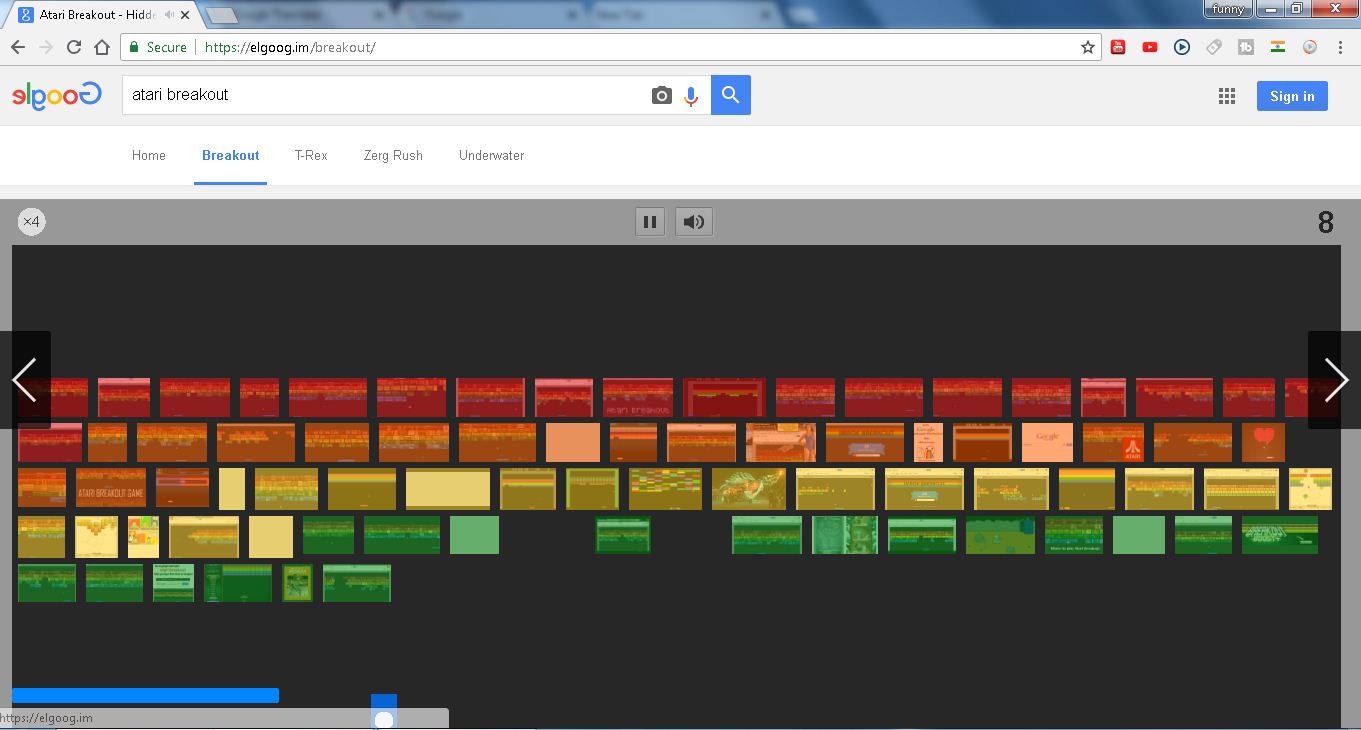Click the India flag extension icon
Image resolution: width=1361 pixels, height=730 pixels.
pos(1278,47)
